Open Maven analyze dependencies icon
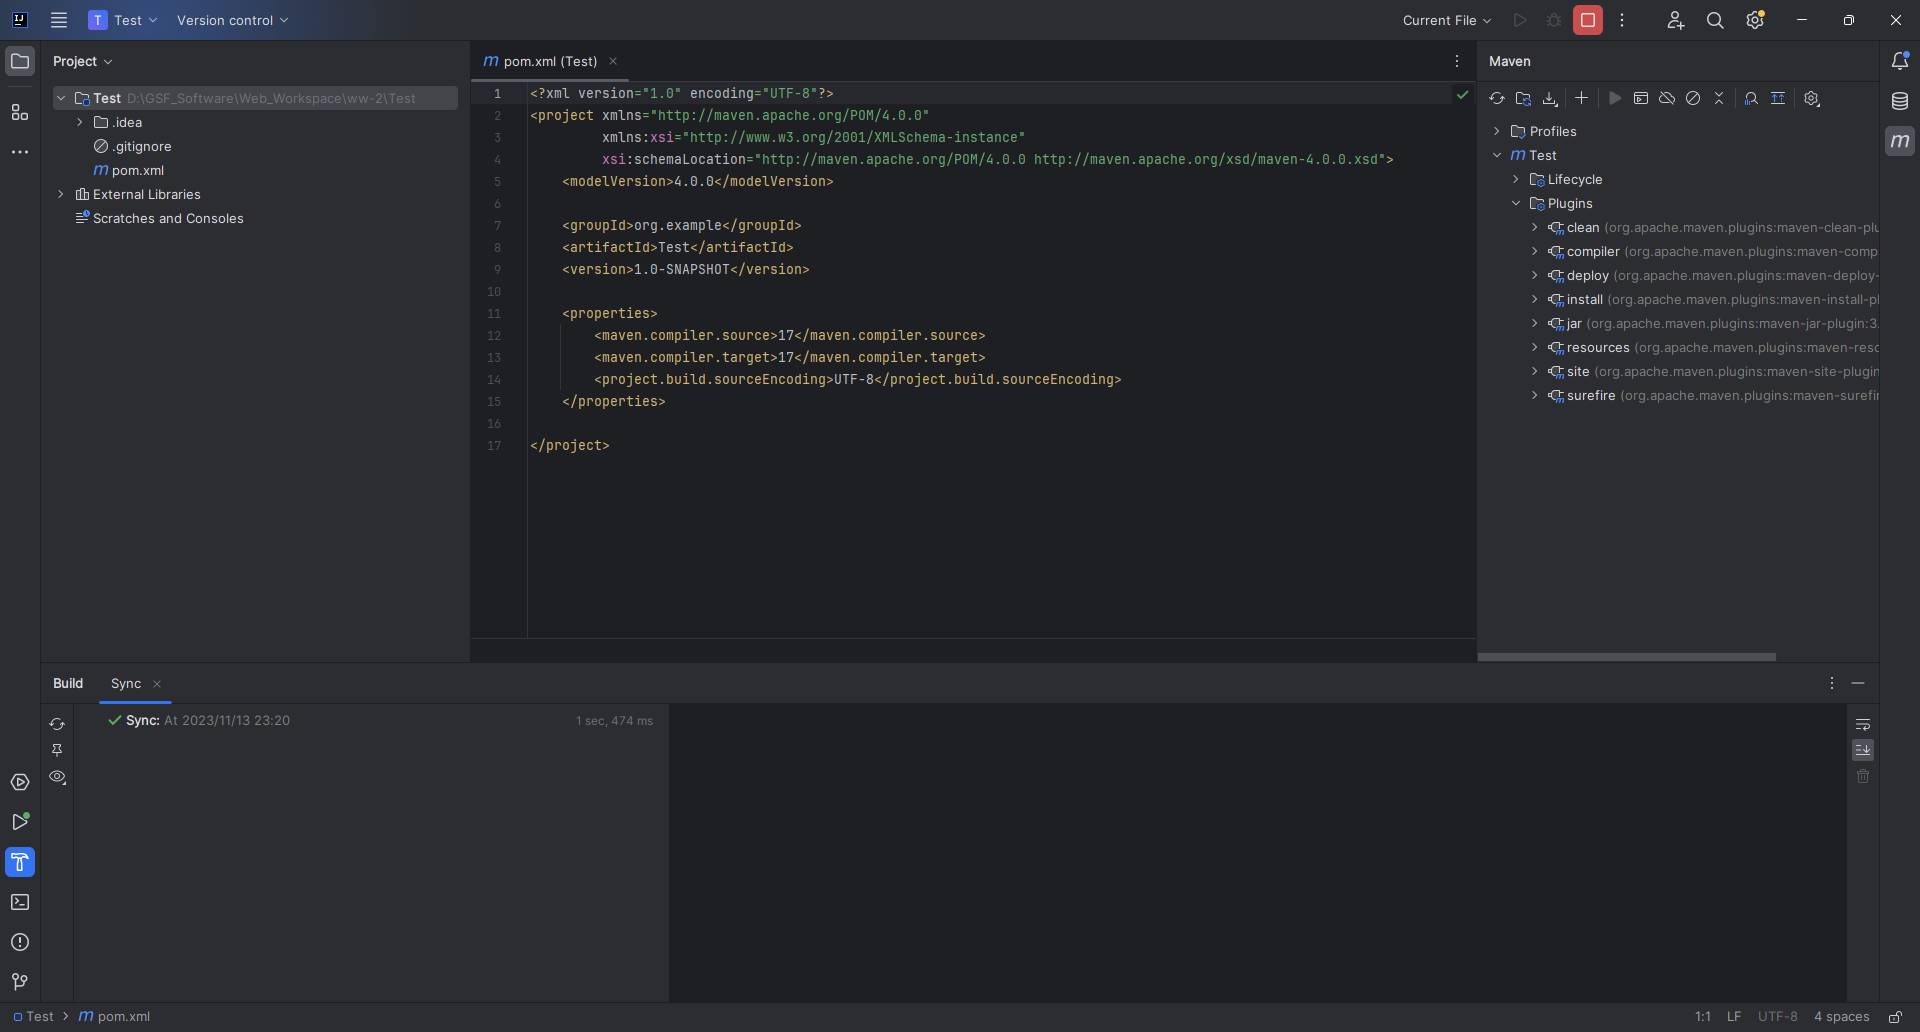Screen dimensions: 1920x1032 pyautogui.click(x=1751, y=98)
